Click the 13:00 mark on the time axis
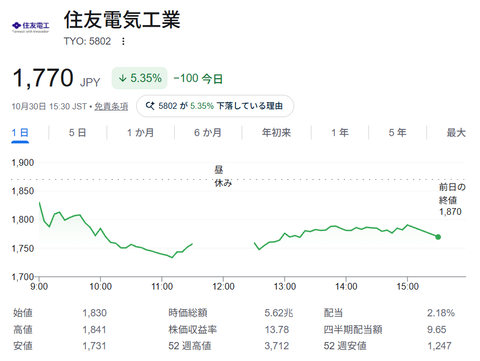Screen dimensions: 480x361 tap(285, 287)
